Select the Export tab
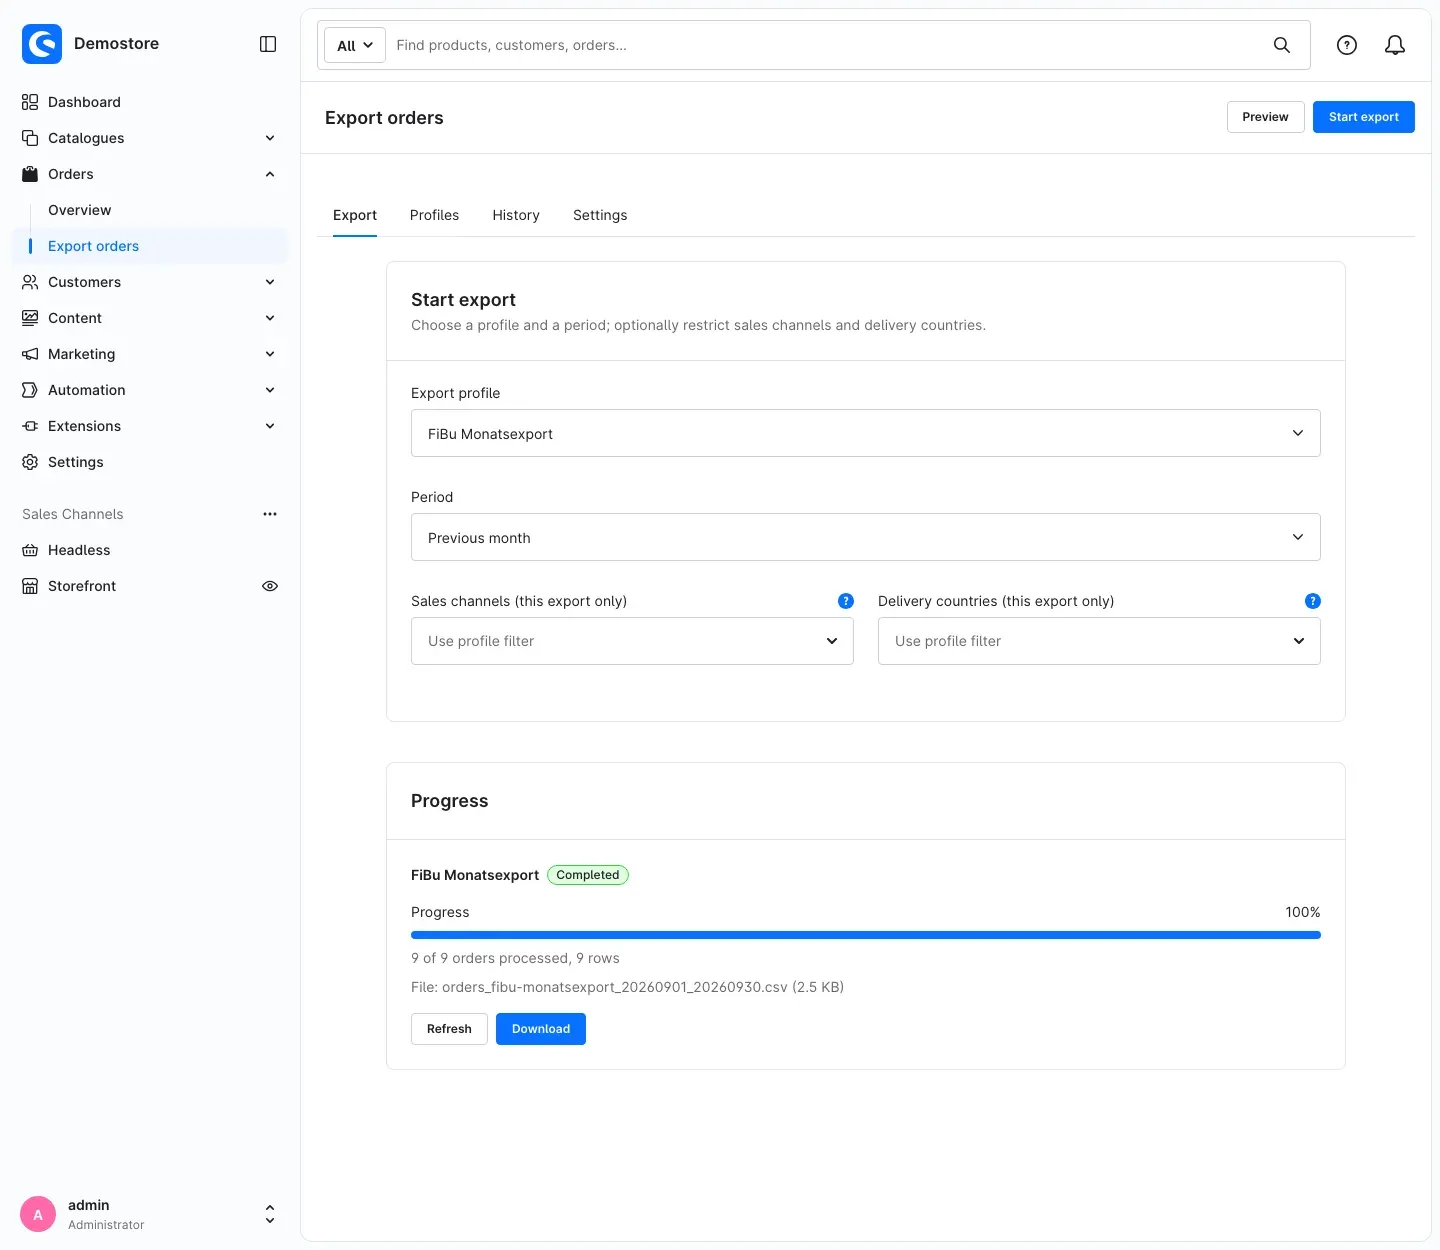The image size is (1440, 1250). tap(355, 215)
